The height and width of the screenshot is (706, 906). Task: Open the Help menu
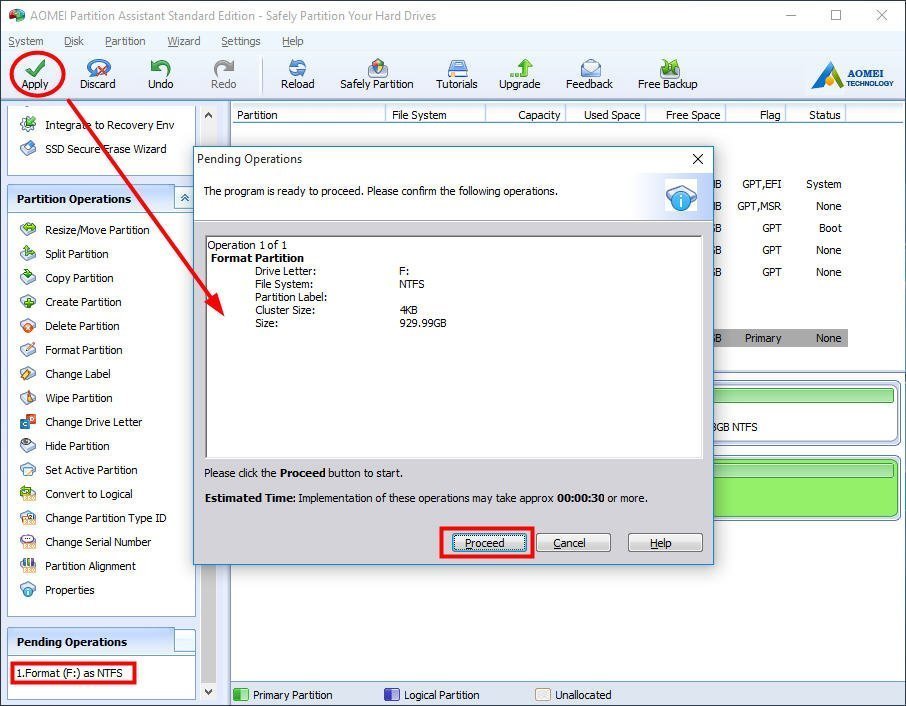(x=292, y=41)
